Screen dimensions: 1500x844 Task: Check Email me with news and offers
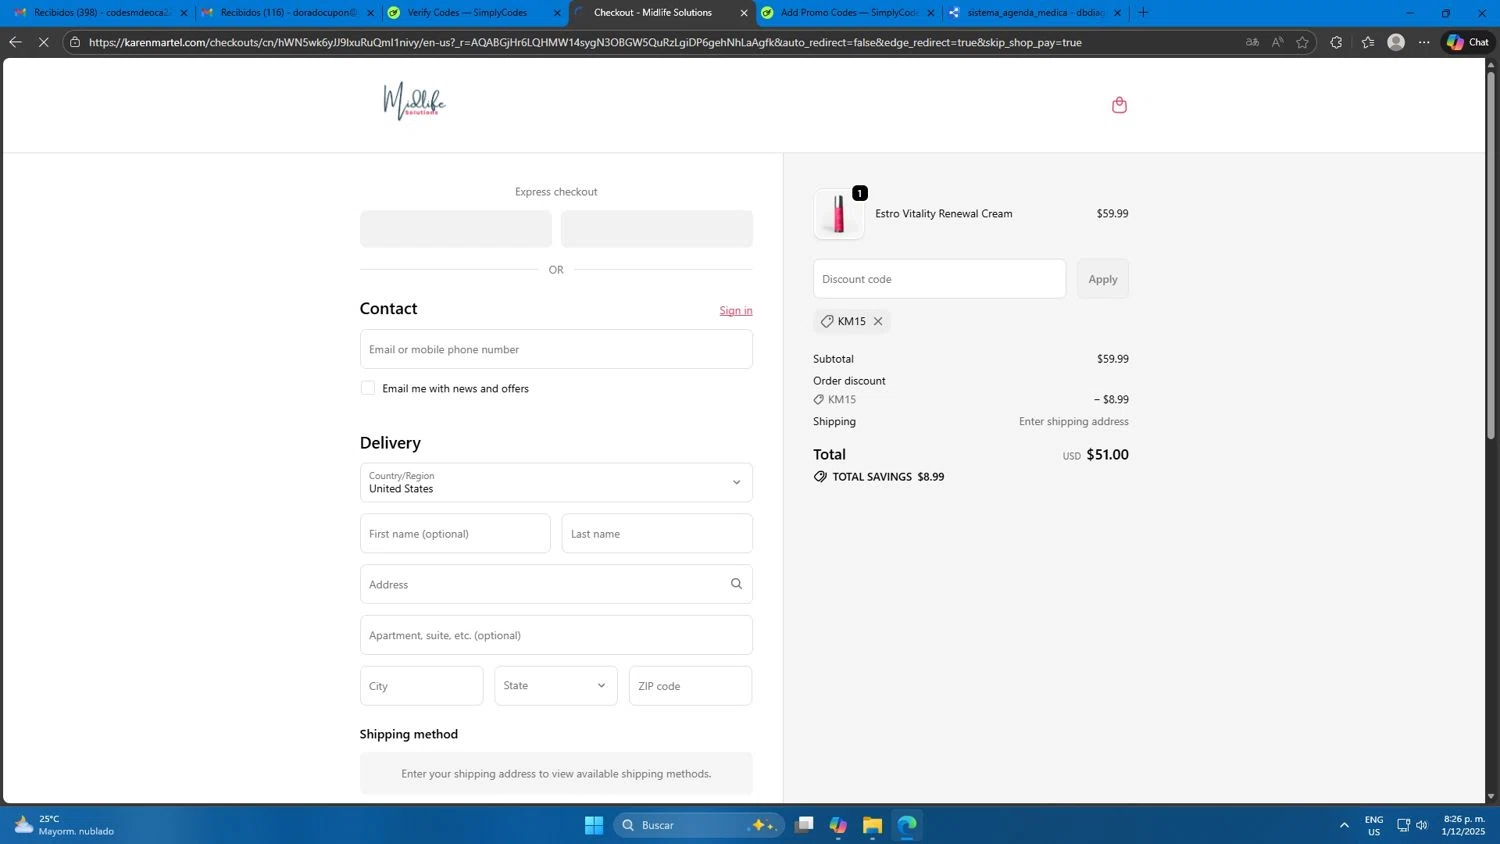click(x=368, y=388)
